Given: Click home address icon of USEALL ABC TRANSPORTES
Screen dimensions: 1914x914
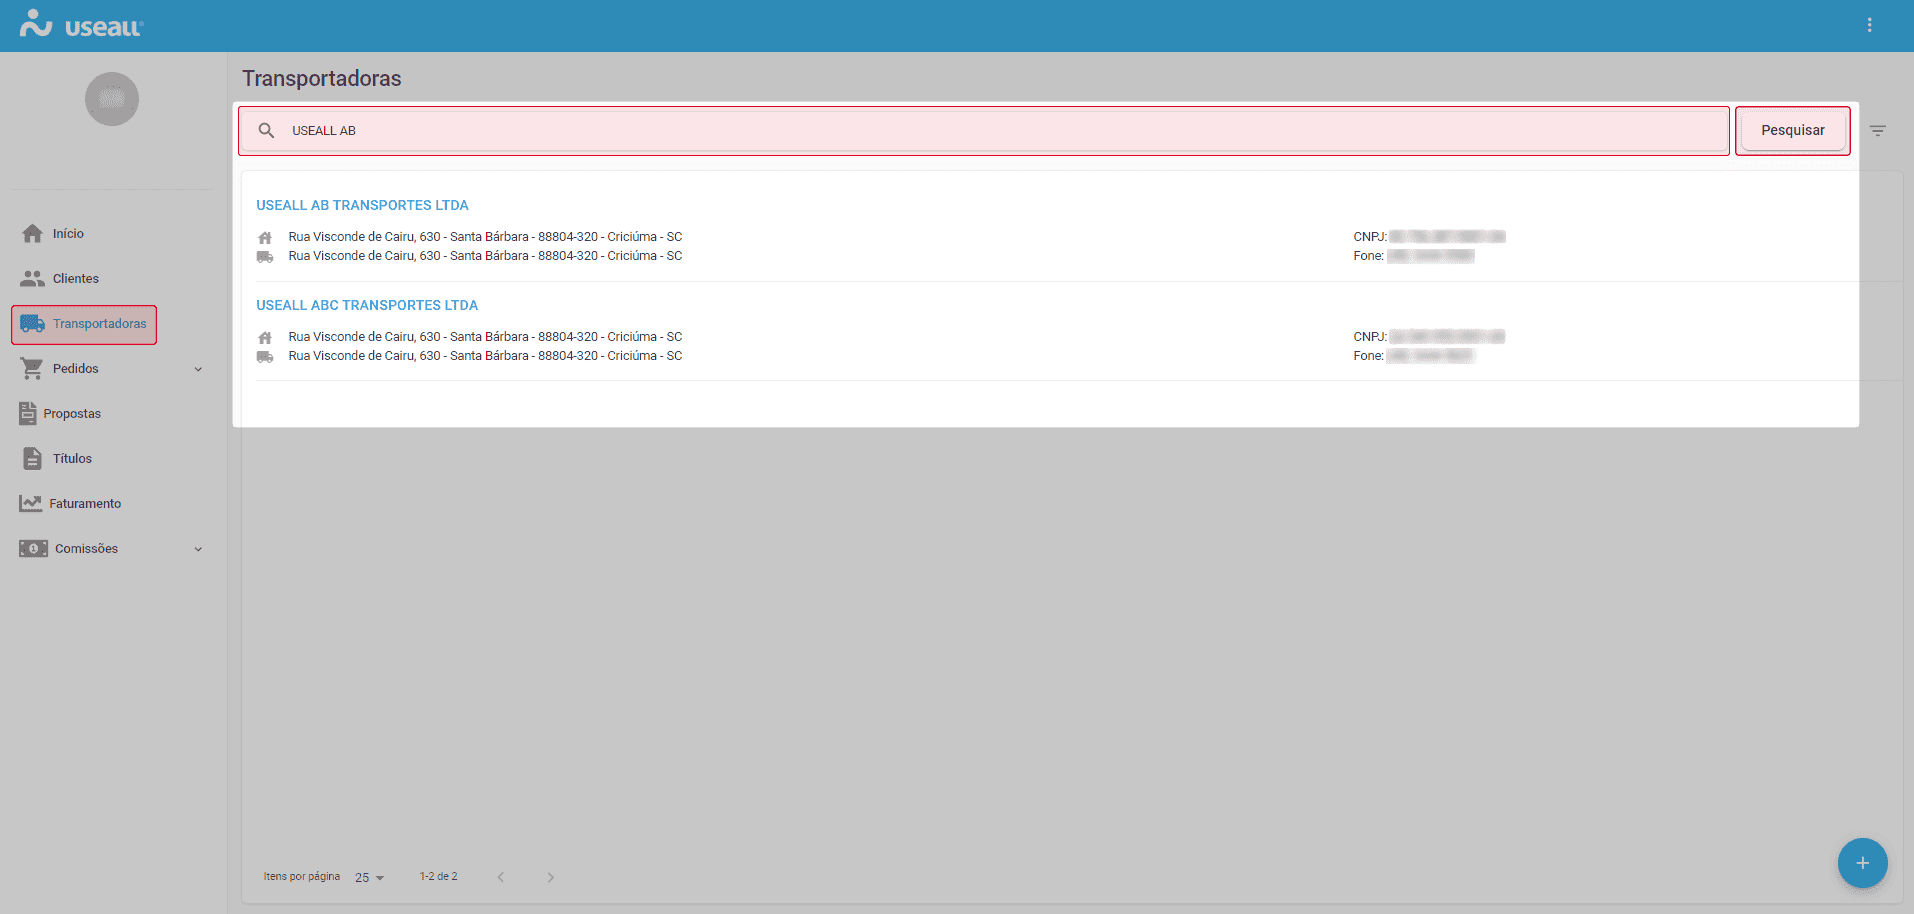Looking at the screenshot, I should click(x=265, y=338).
